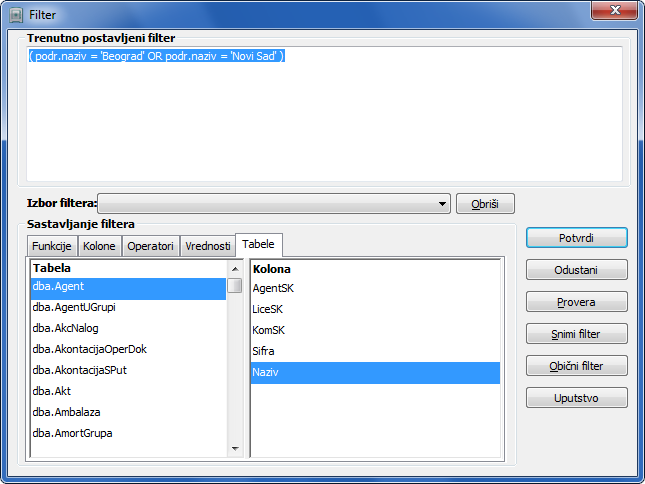The width and height of the screenshot is (645, 484).
Task: Switch to Obični filter mode
Action: [576, 366]
